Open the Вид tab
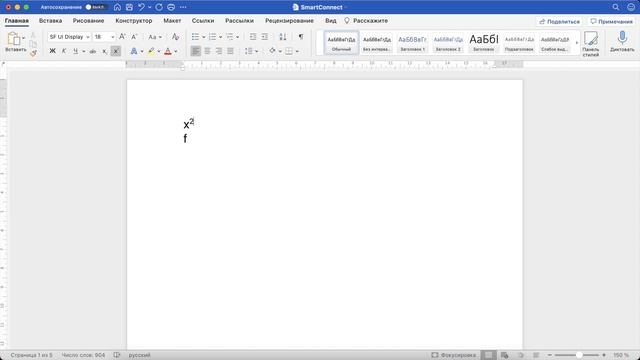This screenshot has width=640, height=360. pos(331,21)
